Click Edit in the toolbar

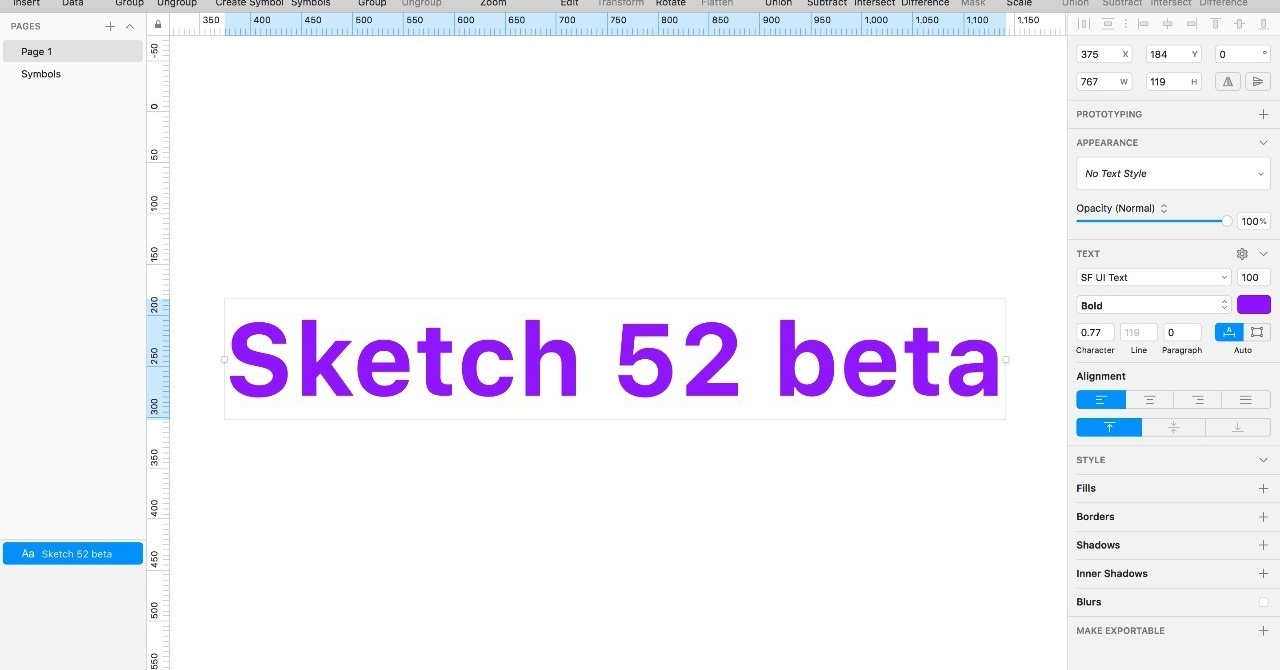pos(570,4)
